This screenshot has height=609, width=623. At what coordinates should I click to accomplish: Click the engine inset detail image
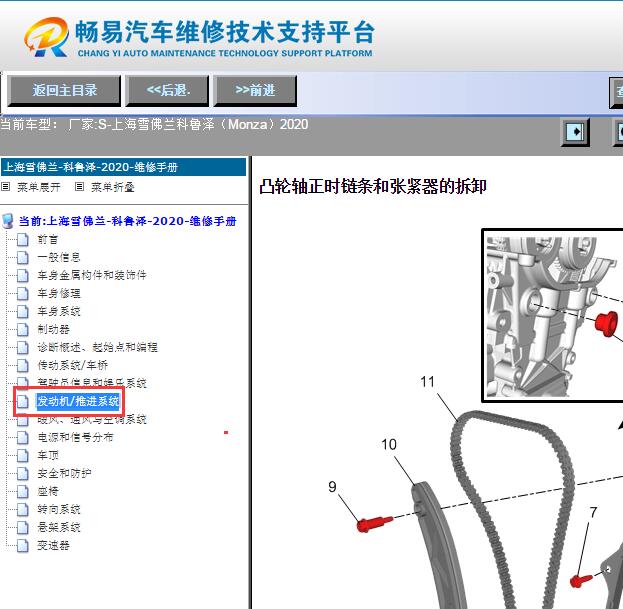(553, 316)
